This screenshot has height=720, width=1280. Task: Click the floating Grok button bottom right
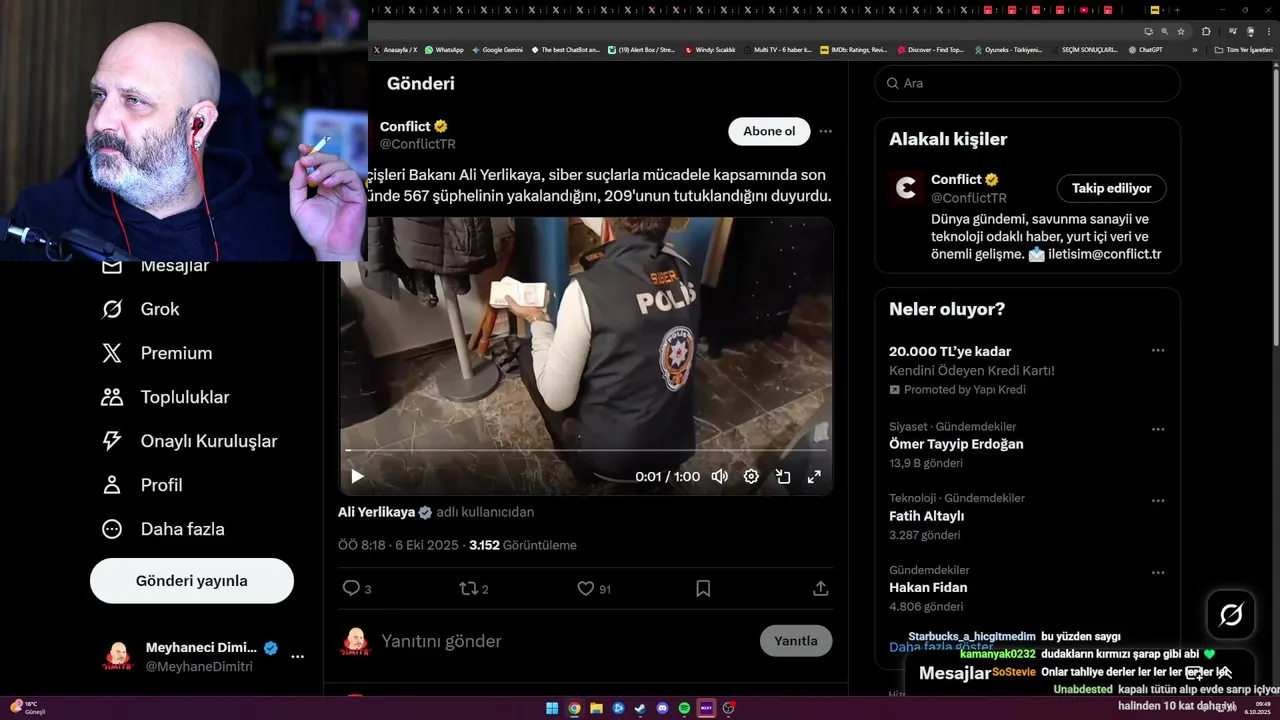coord(1231,615)
